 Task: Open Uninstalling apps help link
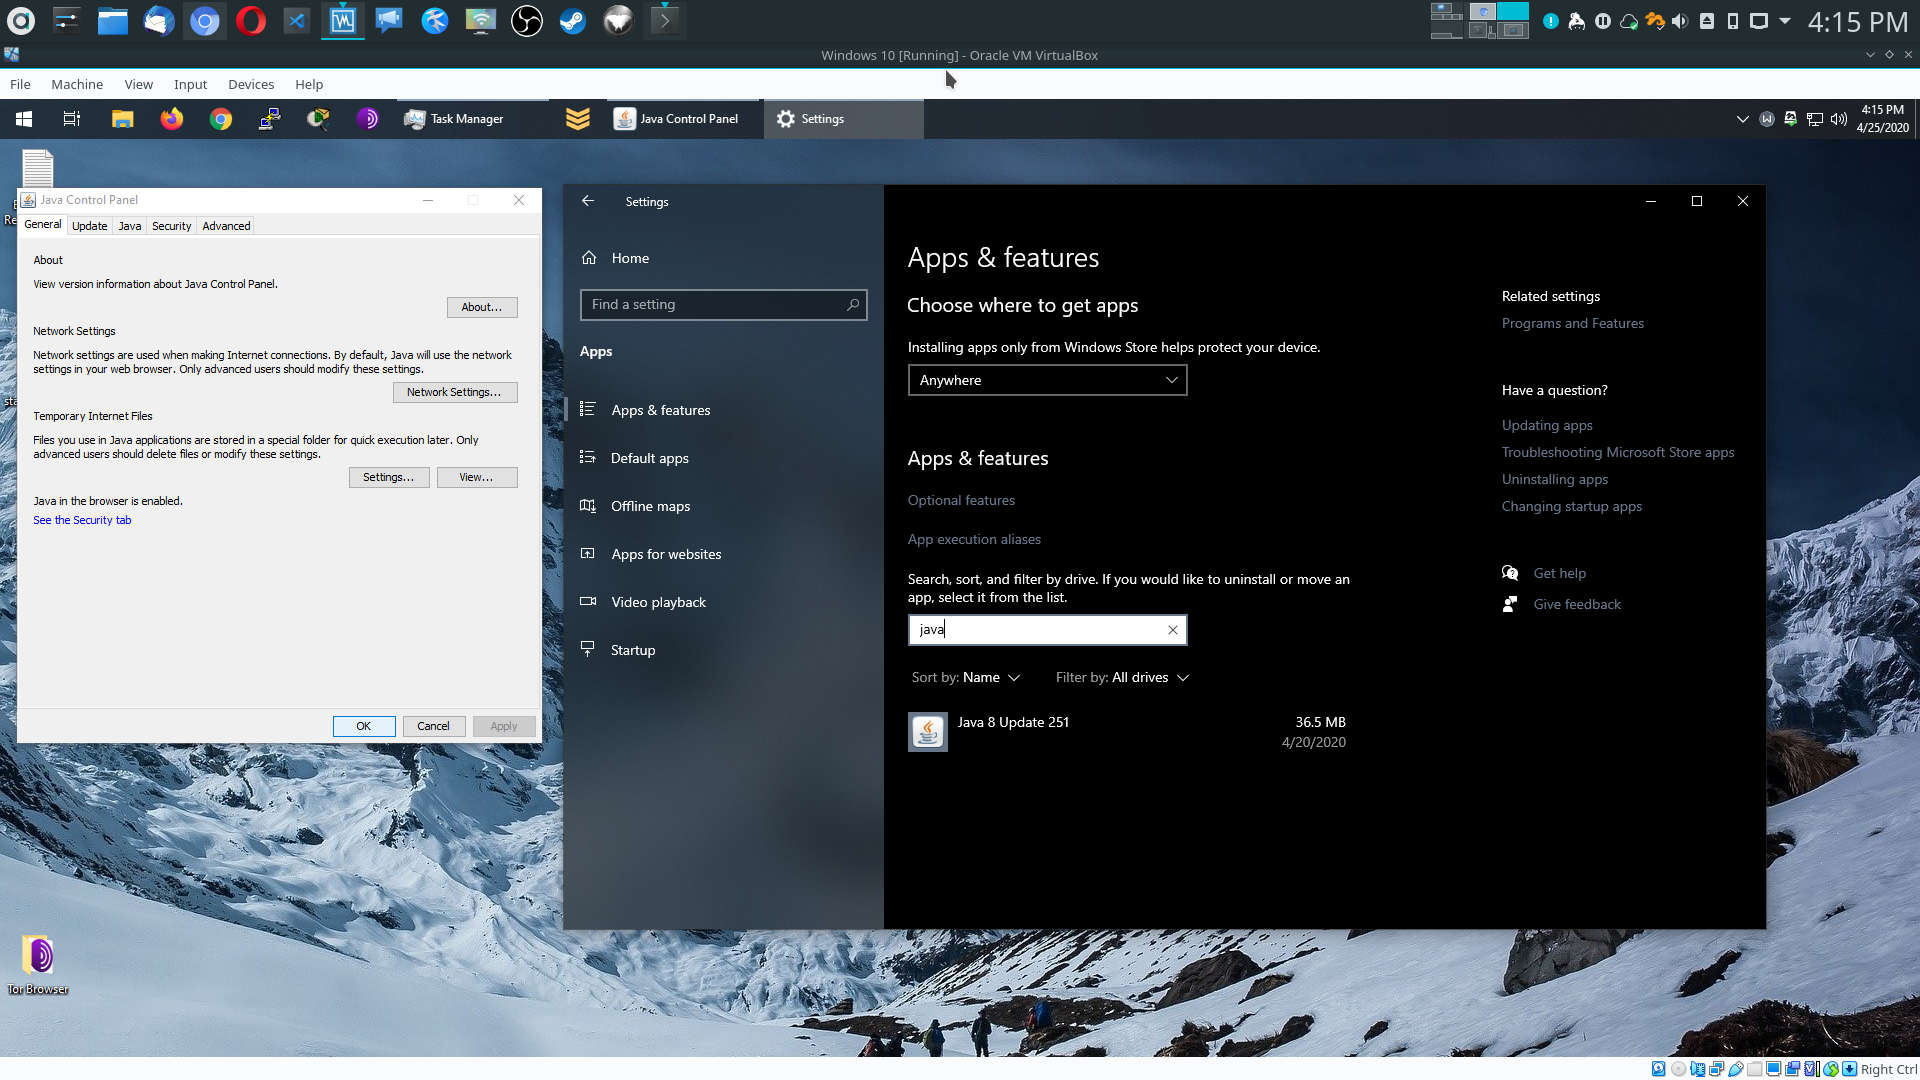(1555, 480)
